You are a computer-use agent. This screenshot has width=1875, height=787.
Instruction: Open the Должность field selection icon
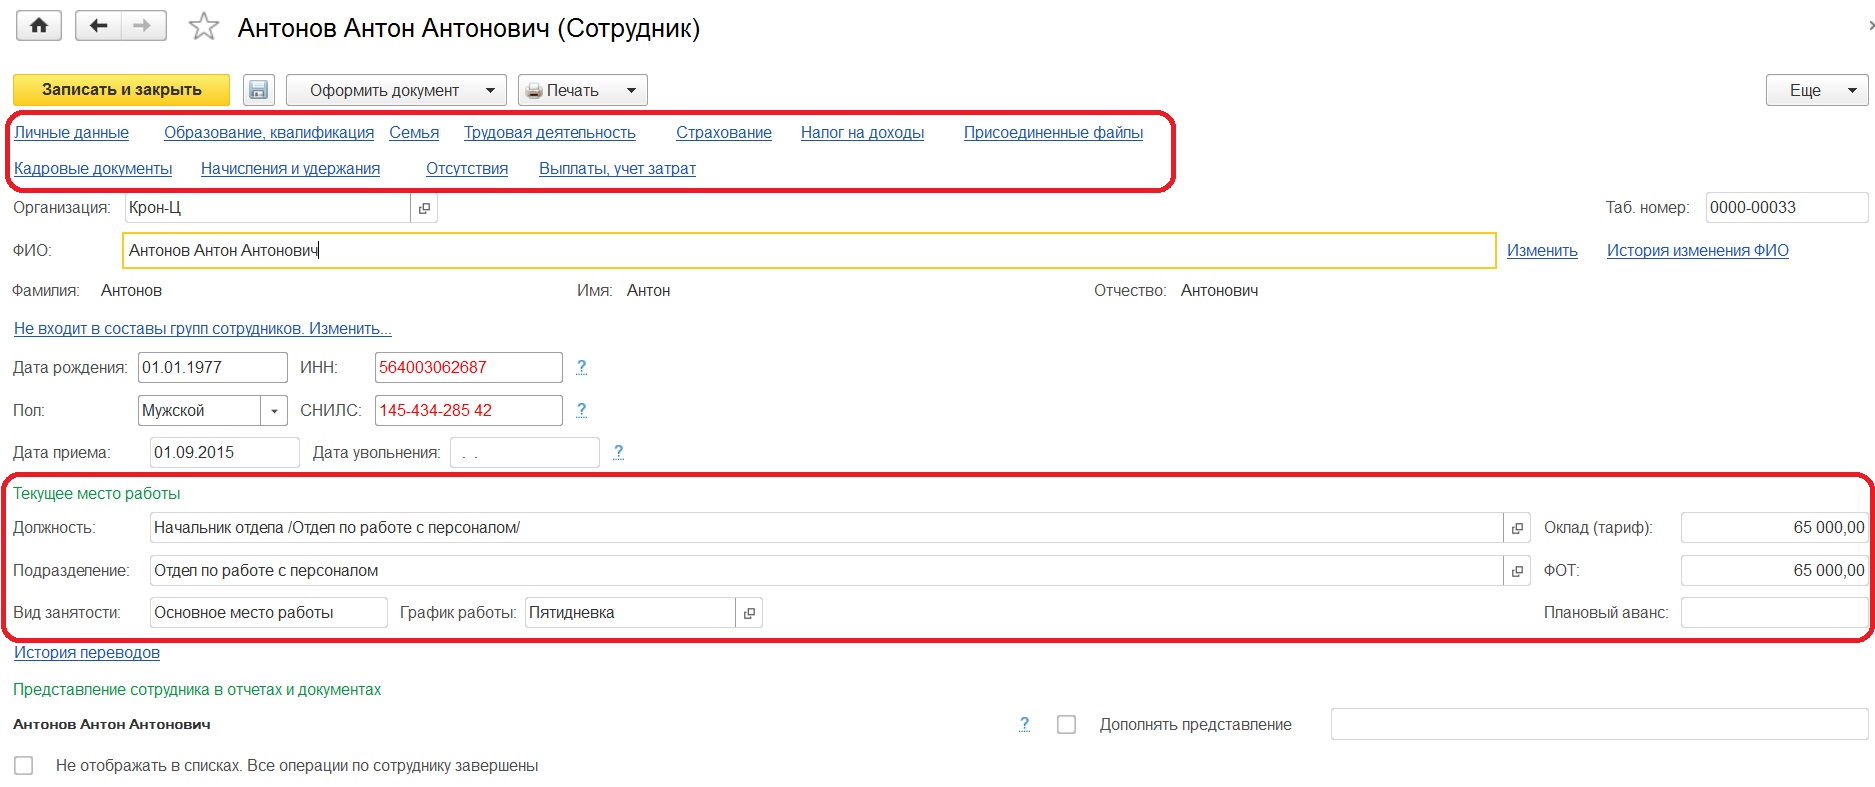click(x=1517, y=528)
